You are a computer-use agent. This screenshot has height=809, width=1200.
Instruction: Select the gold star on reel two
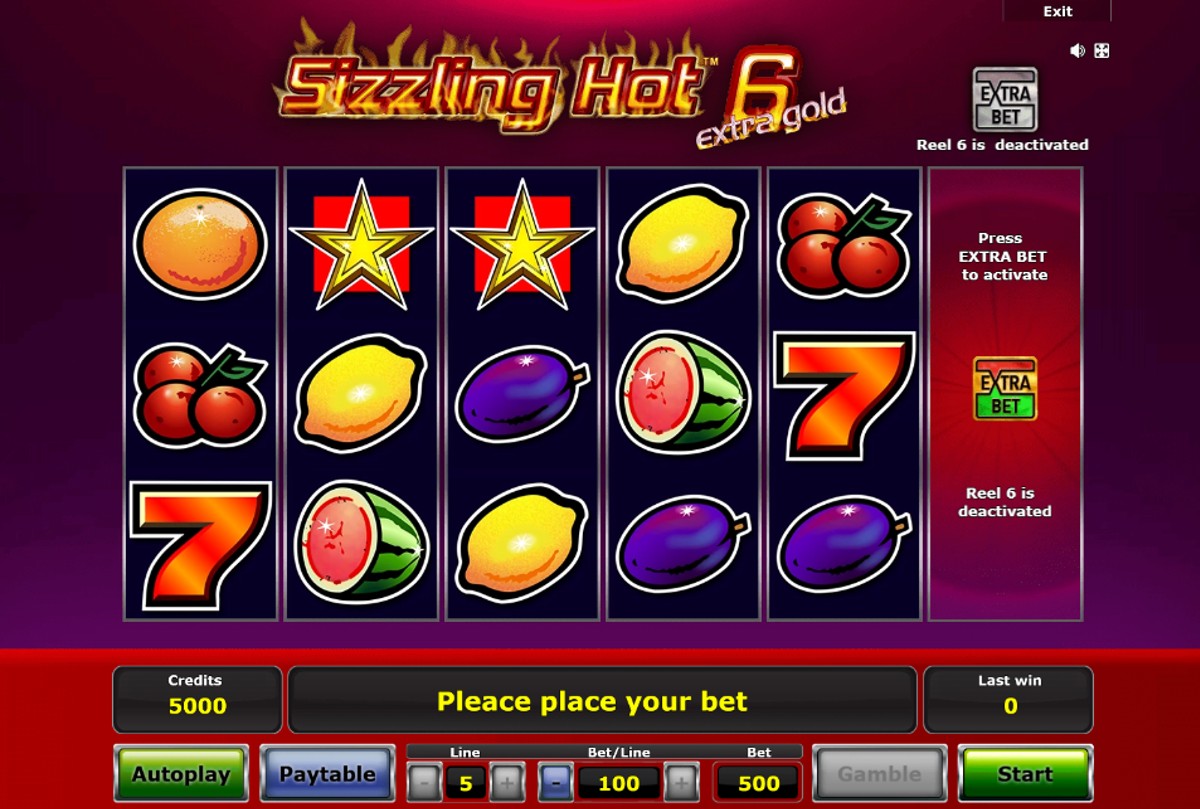tap(361, 244)
